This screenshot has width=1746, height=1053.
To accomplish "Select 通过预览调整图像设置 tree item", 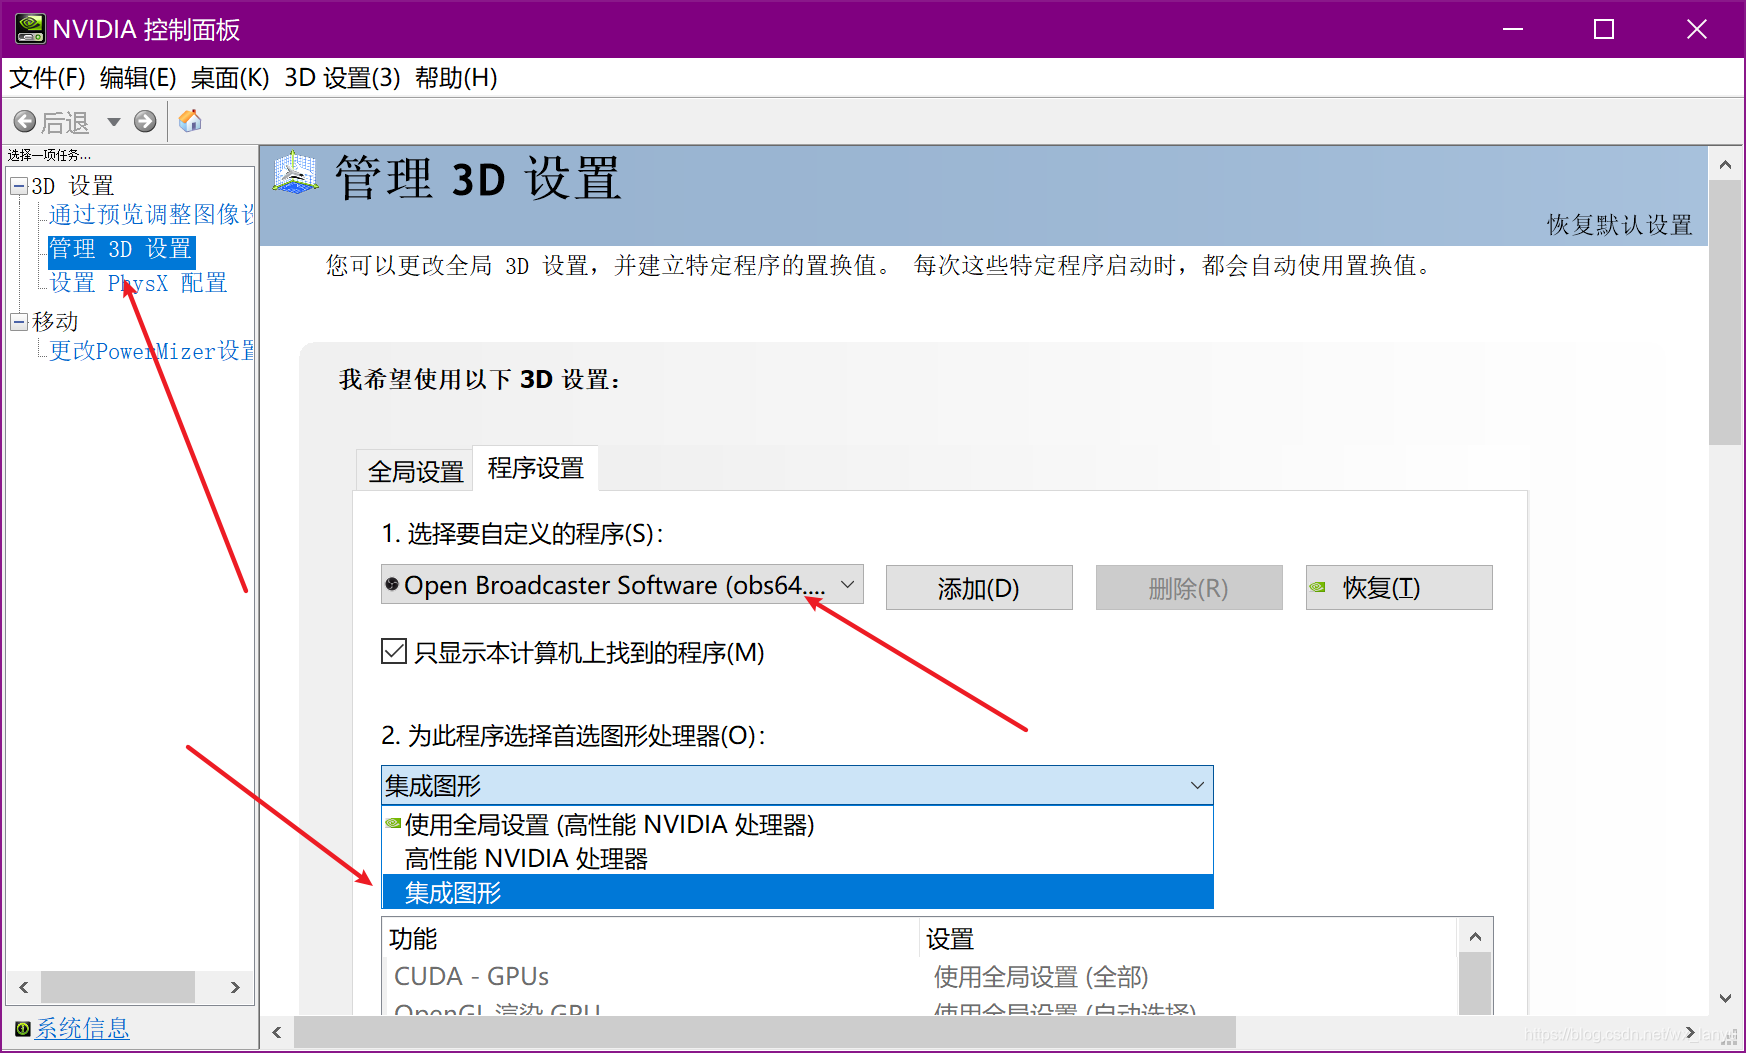I will (152, 215).
